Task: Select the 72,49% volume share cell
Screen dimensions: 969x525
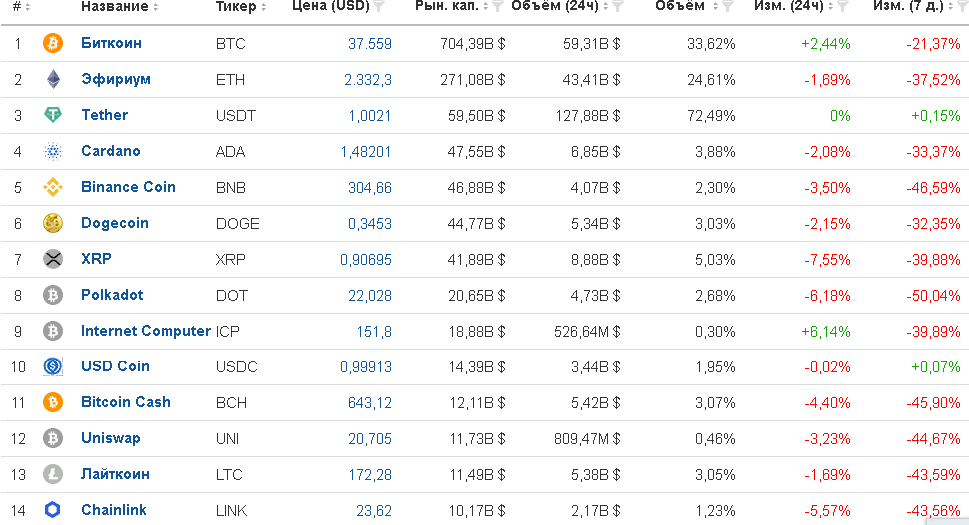Action: [711, 116]
